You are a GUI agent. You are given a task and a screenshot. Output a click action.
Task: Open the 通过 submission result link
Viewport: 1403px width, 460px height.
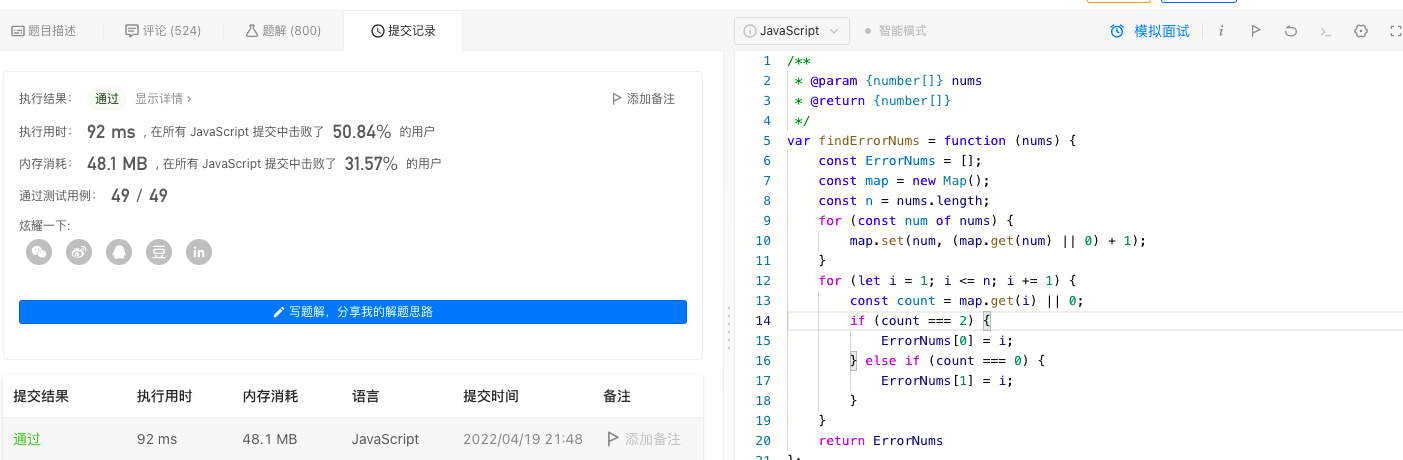27,439
